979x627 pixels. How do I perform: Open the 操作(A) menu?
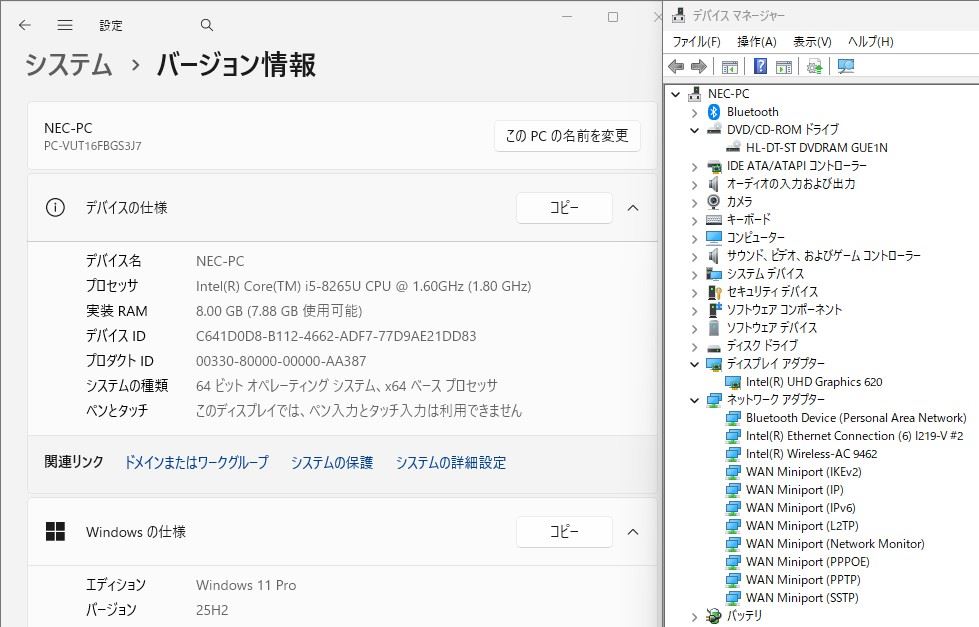(x=756, y=42)
